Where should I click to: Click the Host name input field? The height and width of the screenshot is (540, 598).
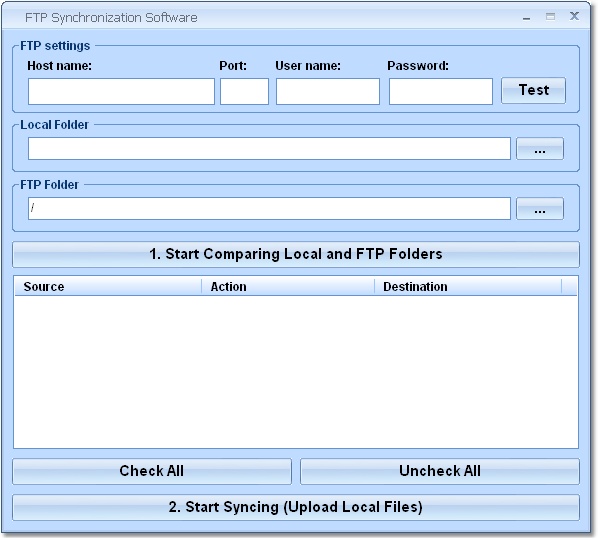[x=121, y=92]
